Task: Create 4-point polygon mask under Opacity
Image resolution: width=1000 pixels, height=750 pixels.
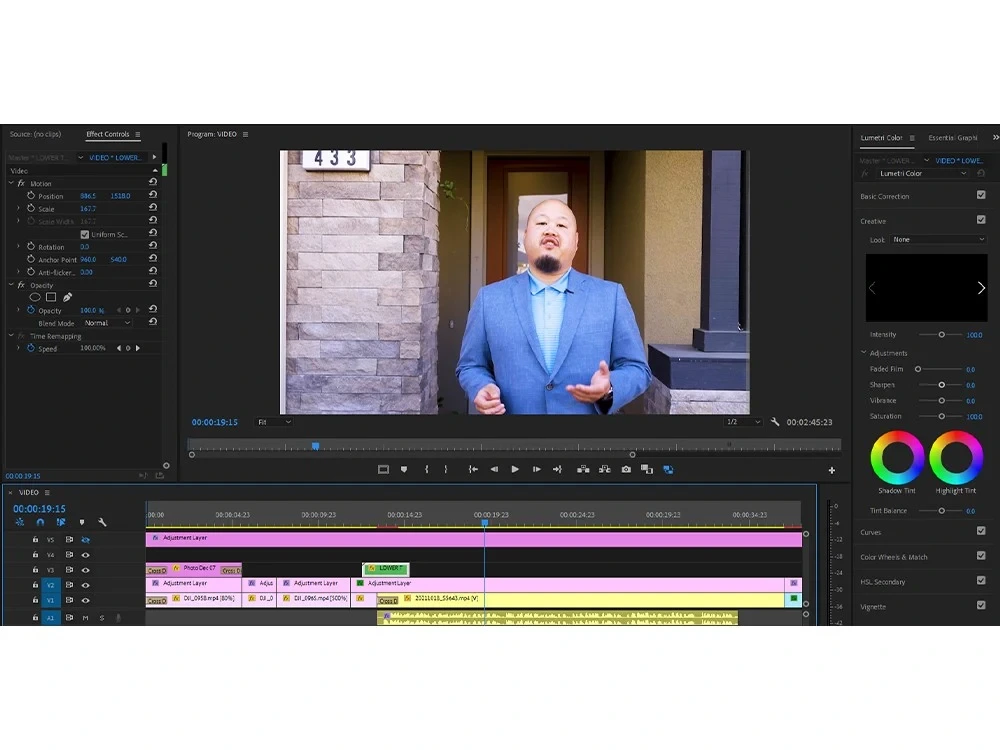Action: click(x=51, y=297)
